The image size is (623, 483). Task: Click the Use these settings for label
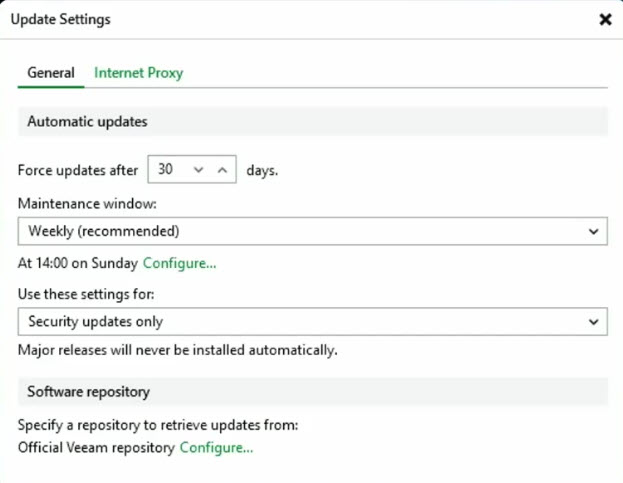tap(86, 294)
